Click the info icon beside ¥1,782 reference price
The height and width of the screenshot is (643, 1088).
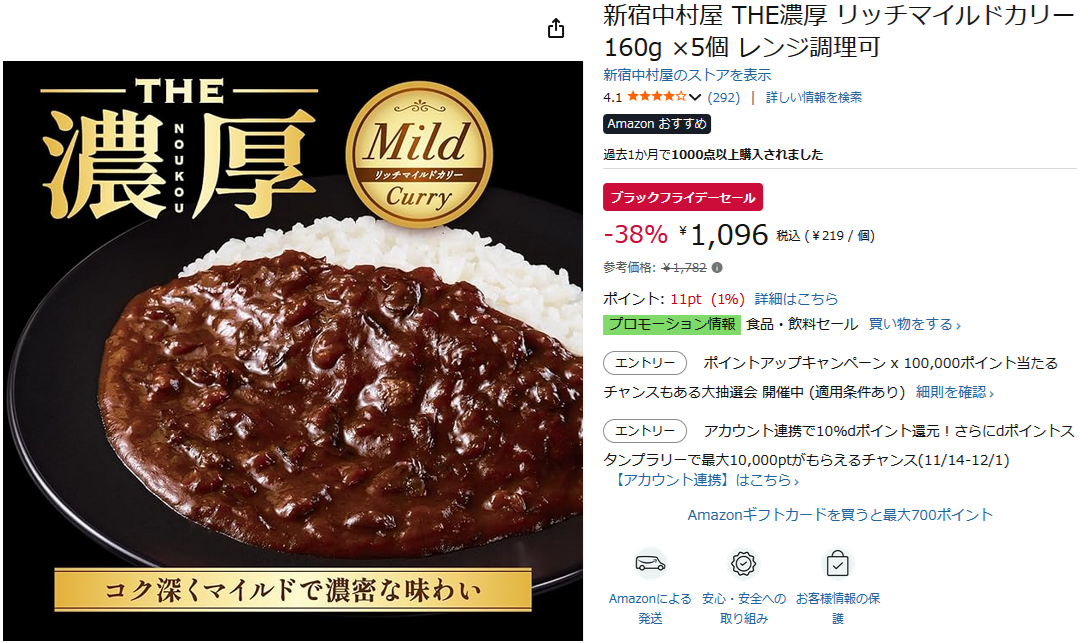pyautogui.click(x=717, y=268)
